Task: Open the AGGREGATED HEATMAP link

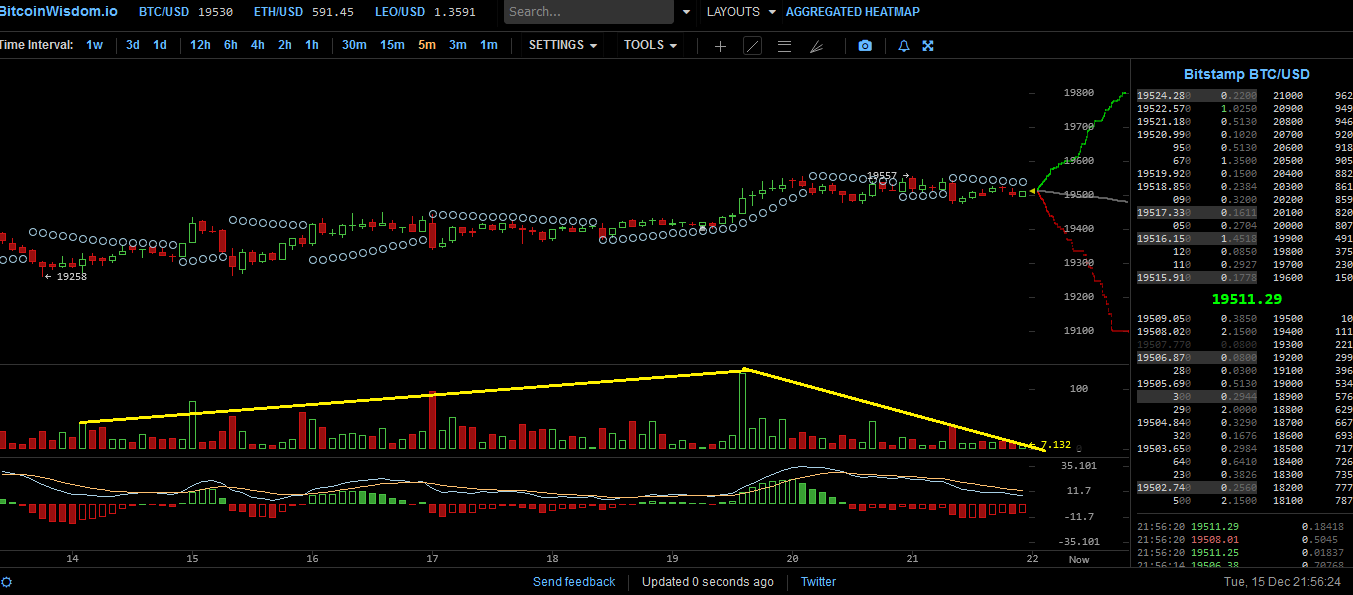Action: (853, 12)
